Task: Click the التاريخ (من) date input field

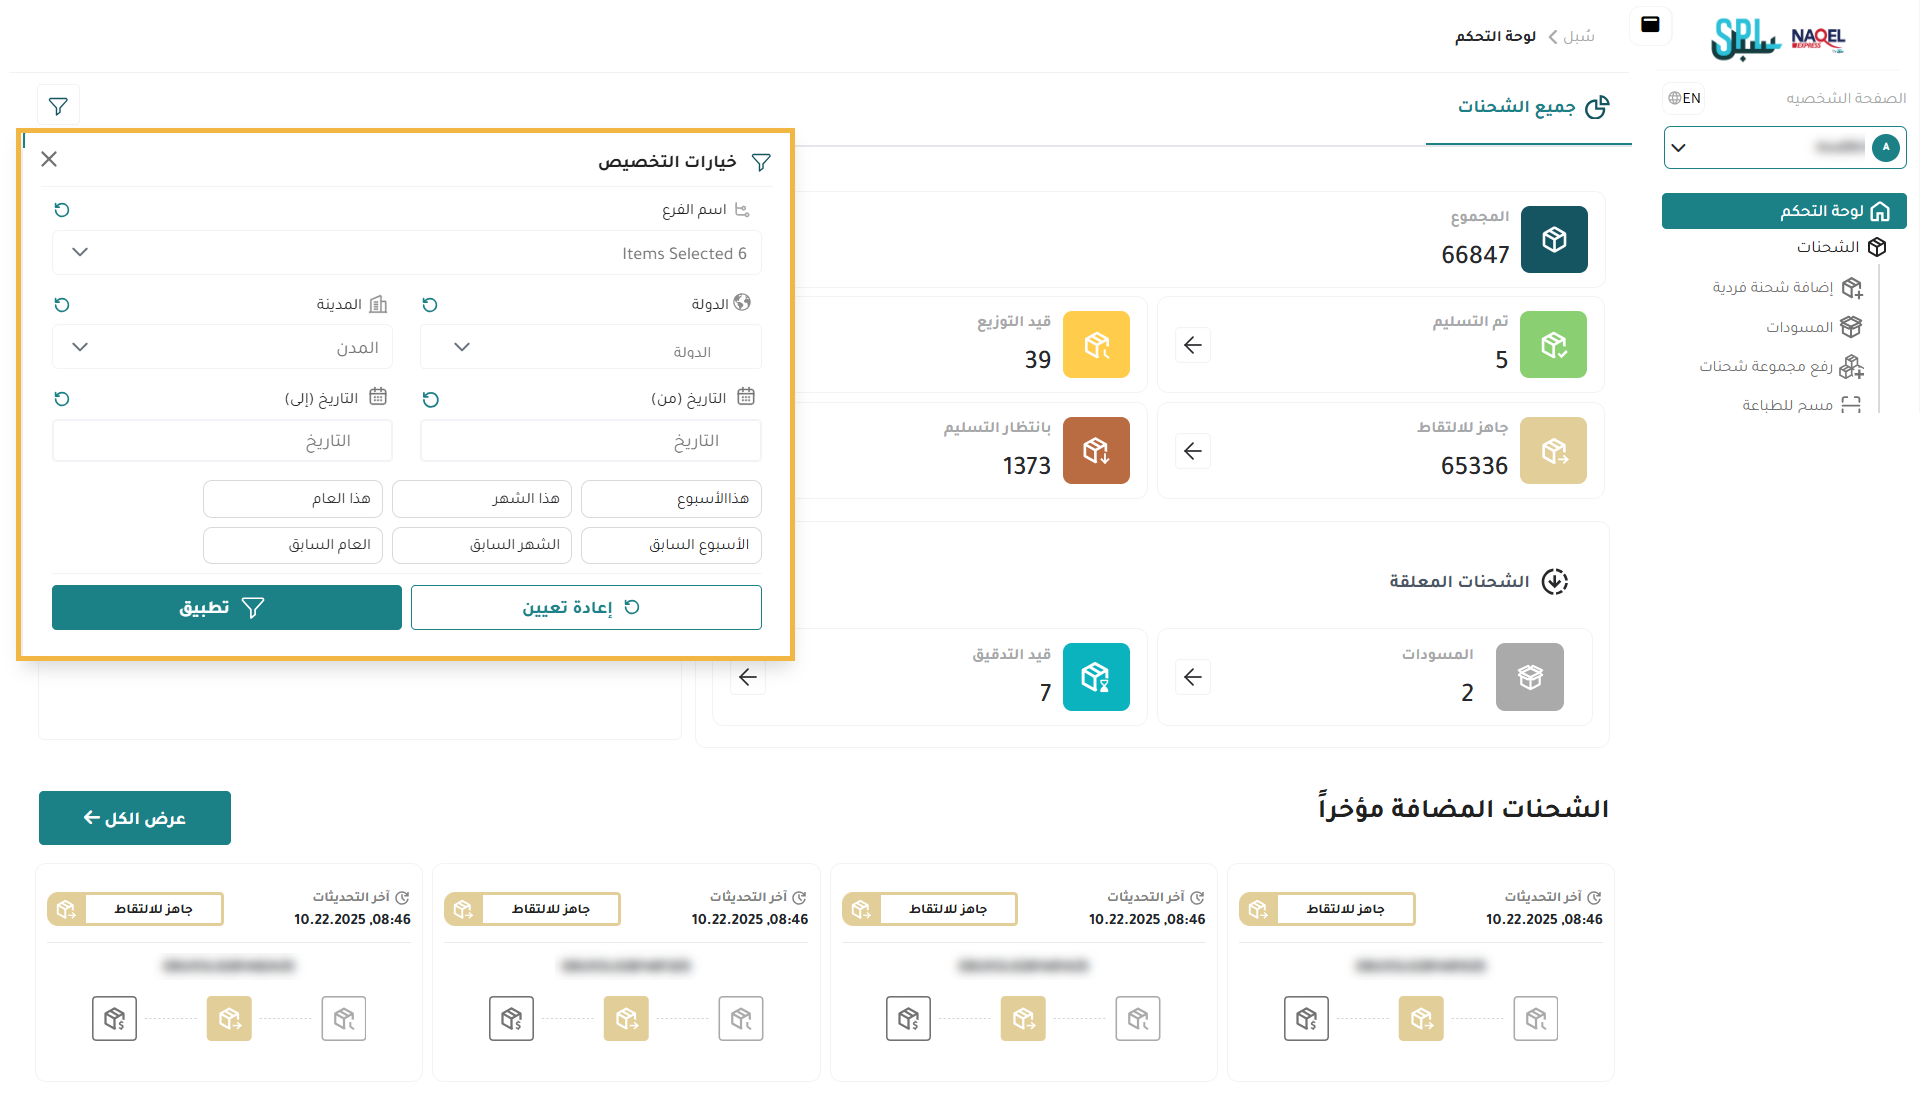Action: [x=591, y=441]
